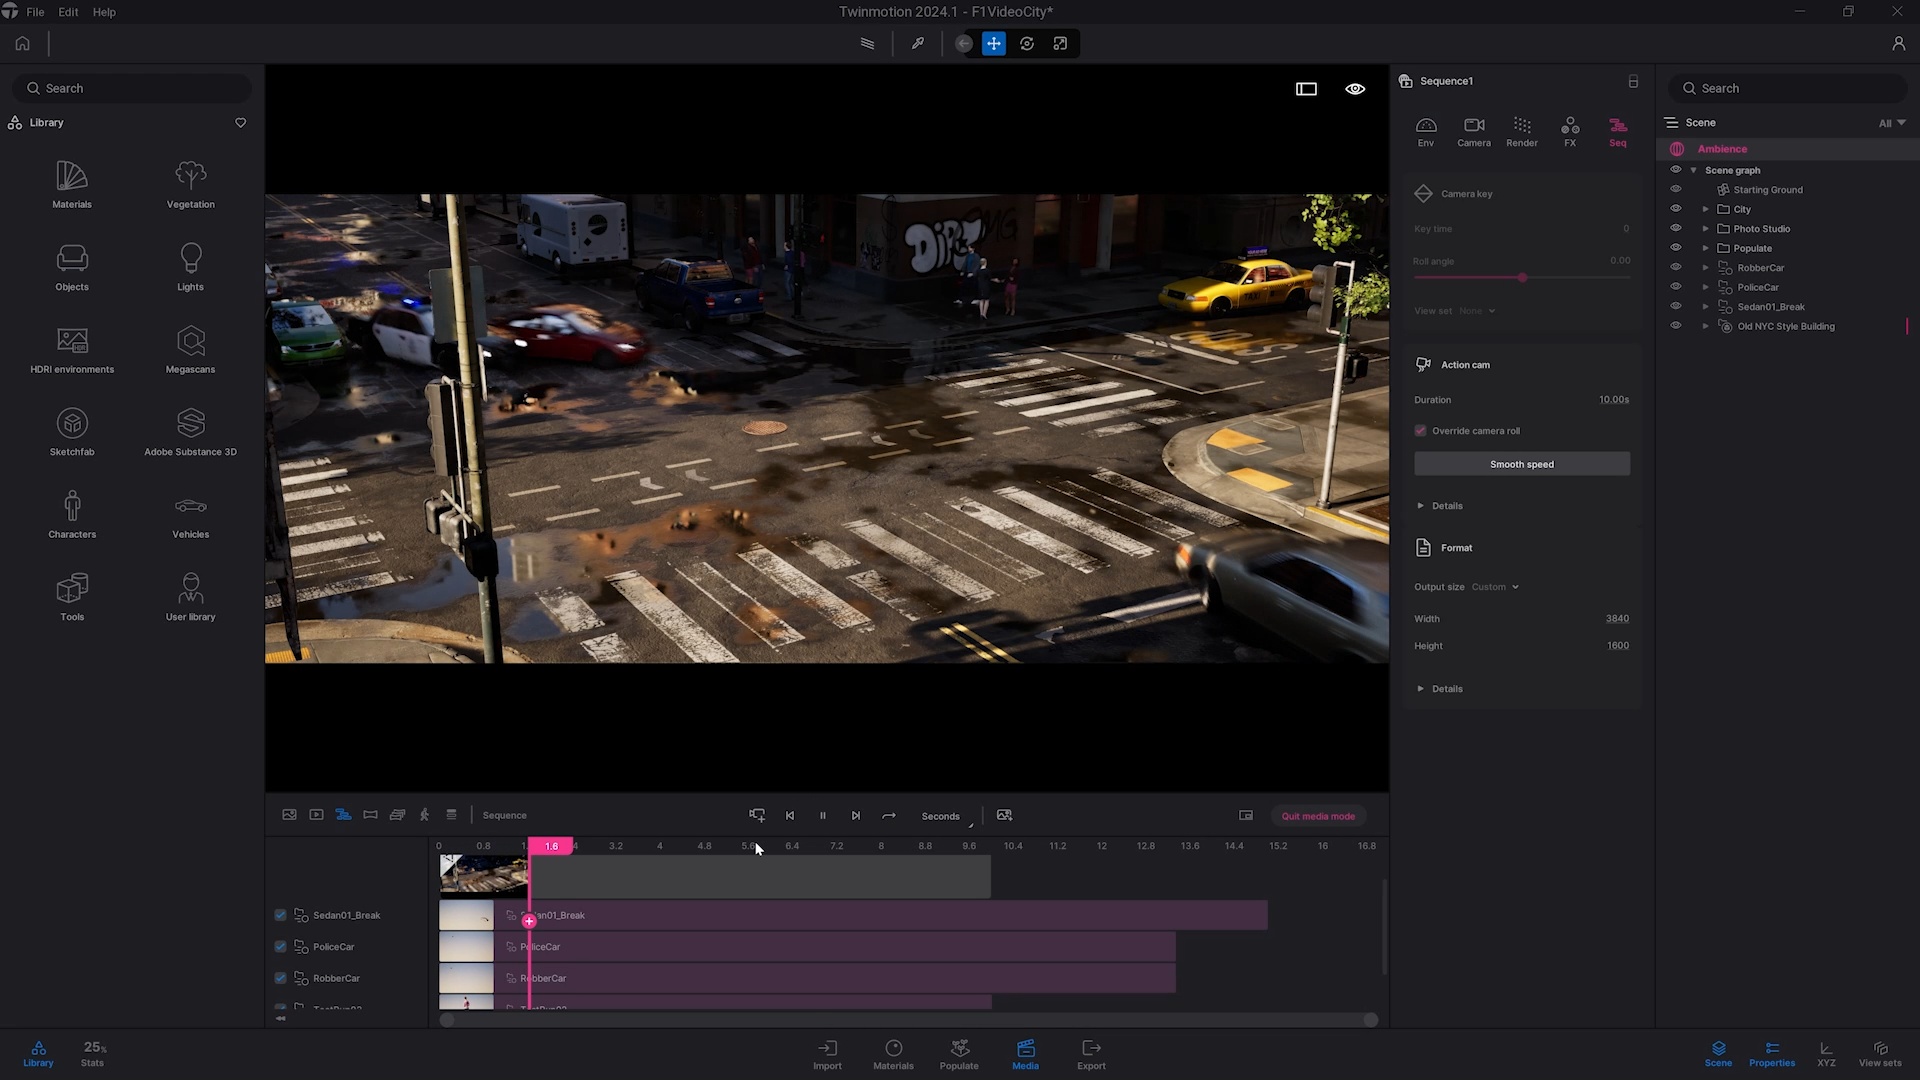Open the Help menu

[x=104, y=12]
